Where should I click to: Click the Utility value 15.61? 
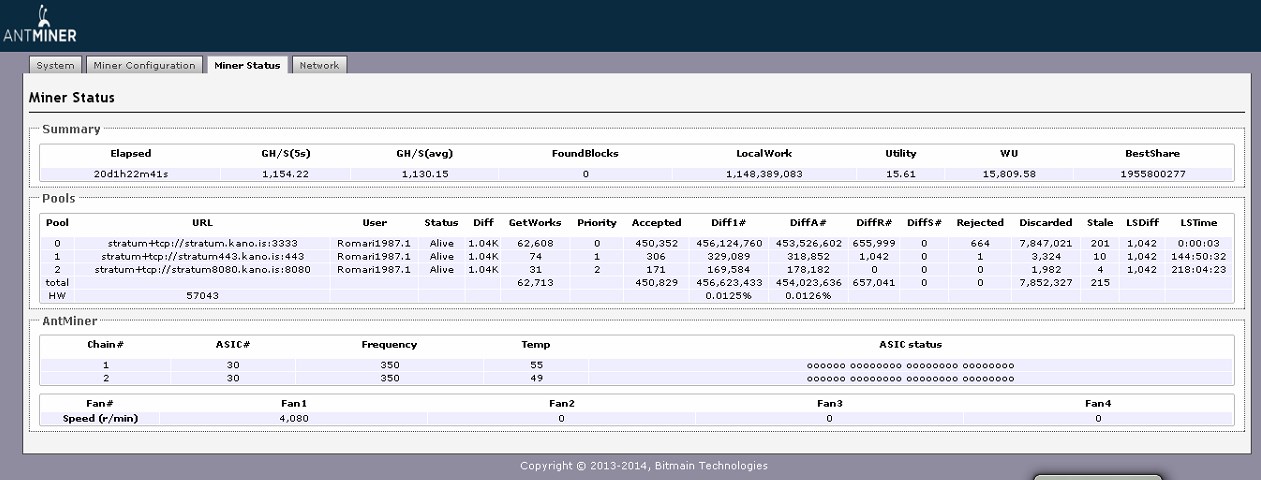coord(901,174)
